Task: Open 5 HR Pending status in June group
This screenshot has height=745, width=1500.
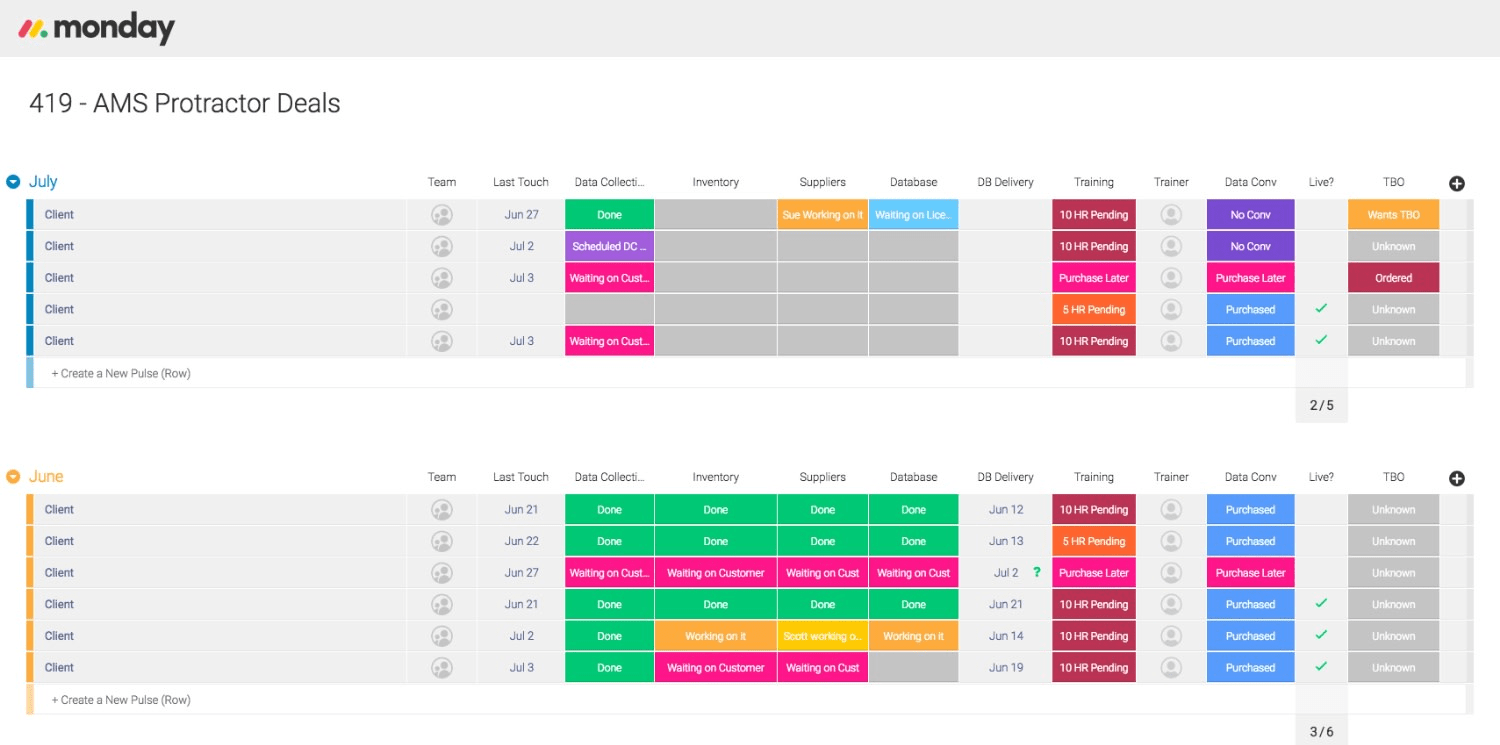Action: (x=1093, y=541)
